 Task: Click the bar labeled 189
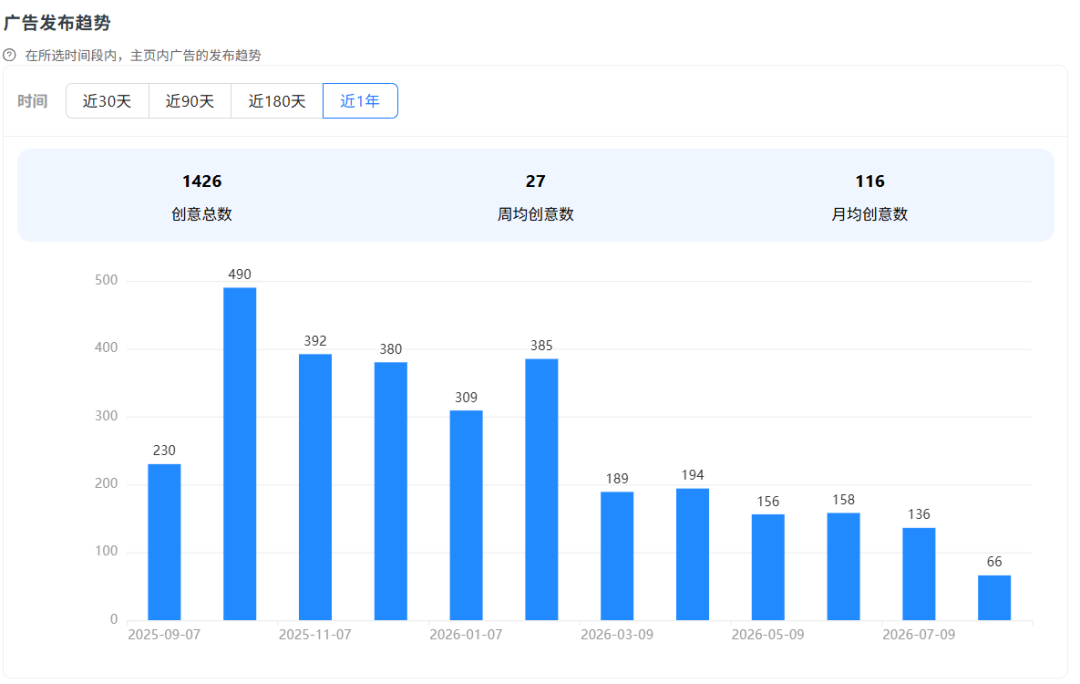pyautogui.click(x=617, y=556)
